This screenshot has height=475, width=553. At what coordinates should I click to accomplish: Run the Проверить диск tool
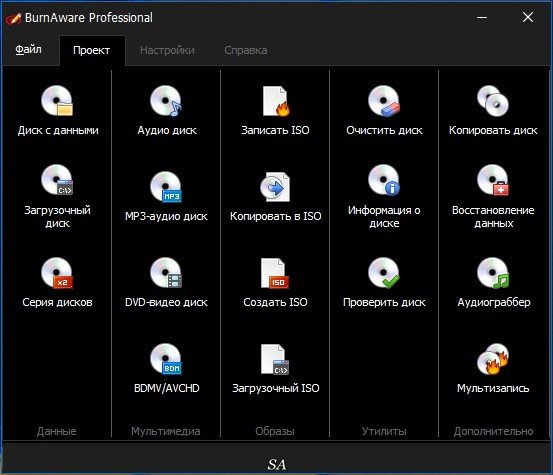coord(384,273)
